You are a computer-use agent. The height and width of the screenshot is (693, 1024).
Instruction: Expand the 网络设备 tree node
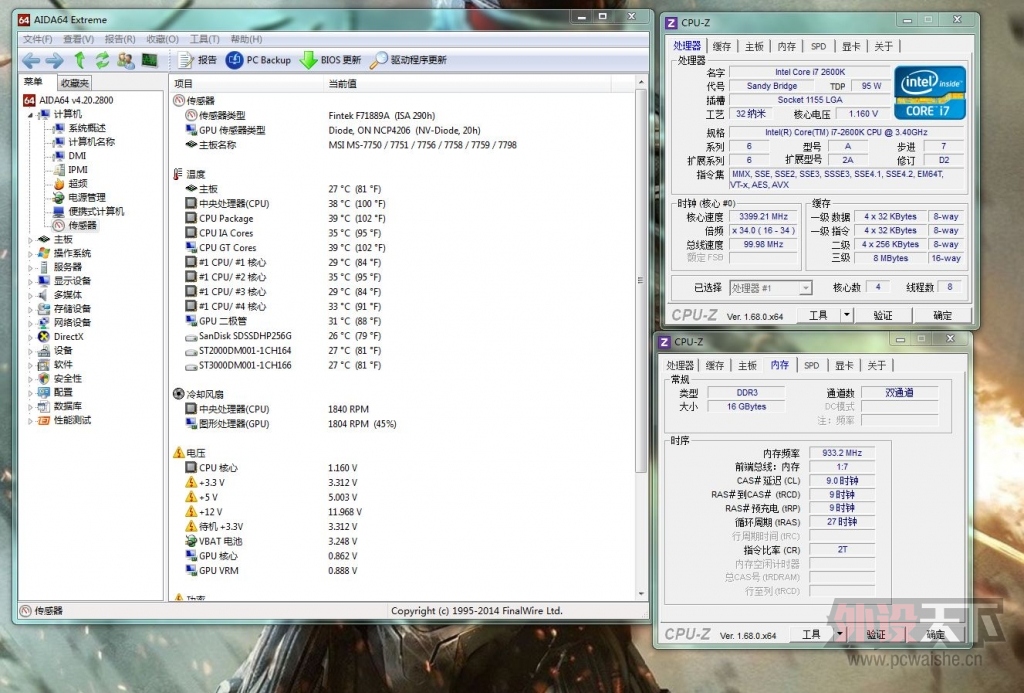pyautogui.click(x=30, y=323)
